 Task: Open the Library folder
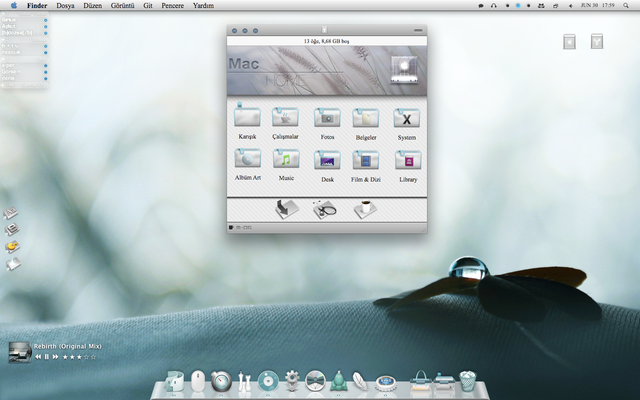[407, 159]
